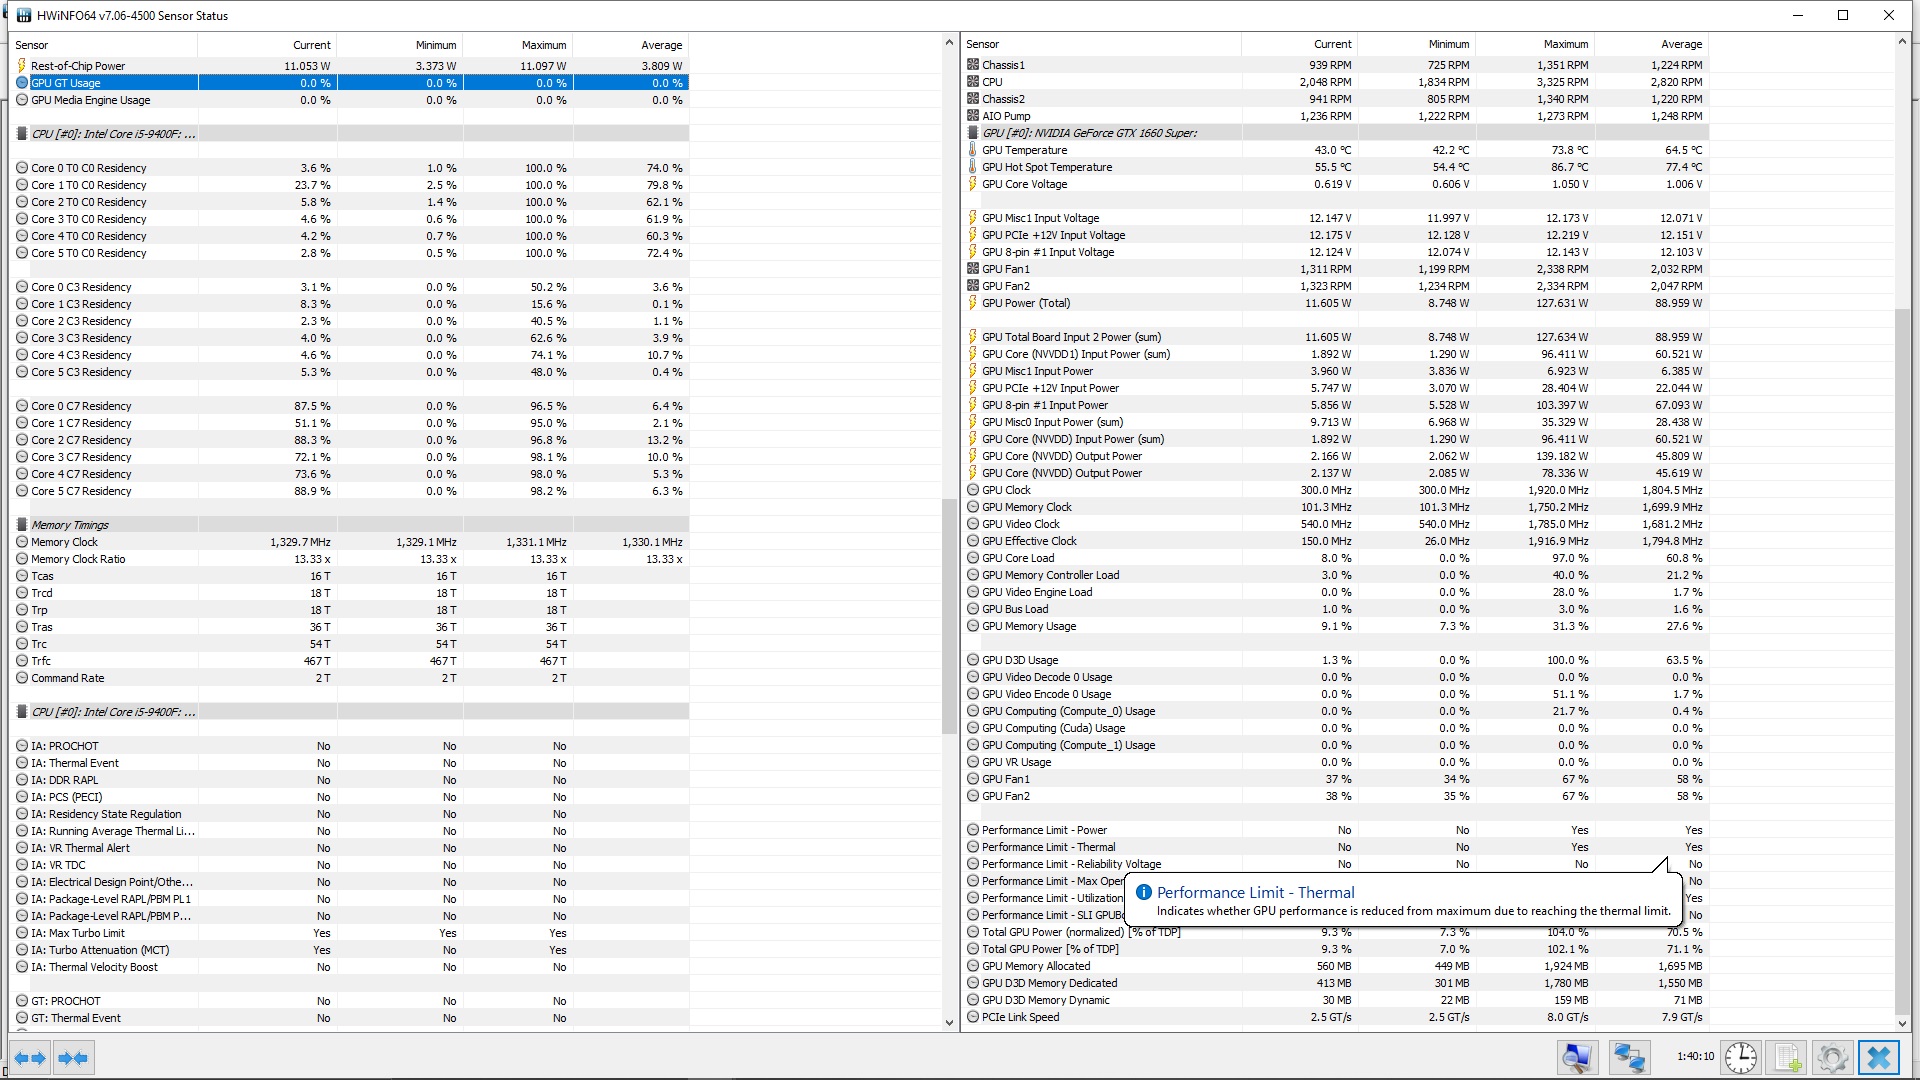Click the left pane Maximum column header
The height and width of the screenshot is (1080, 1920).
[543, 45]
